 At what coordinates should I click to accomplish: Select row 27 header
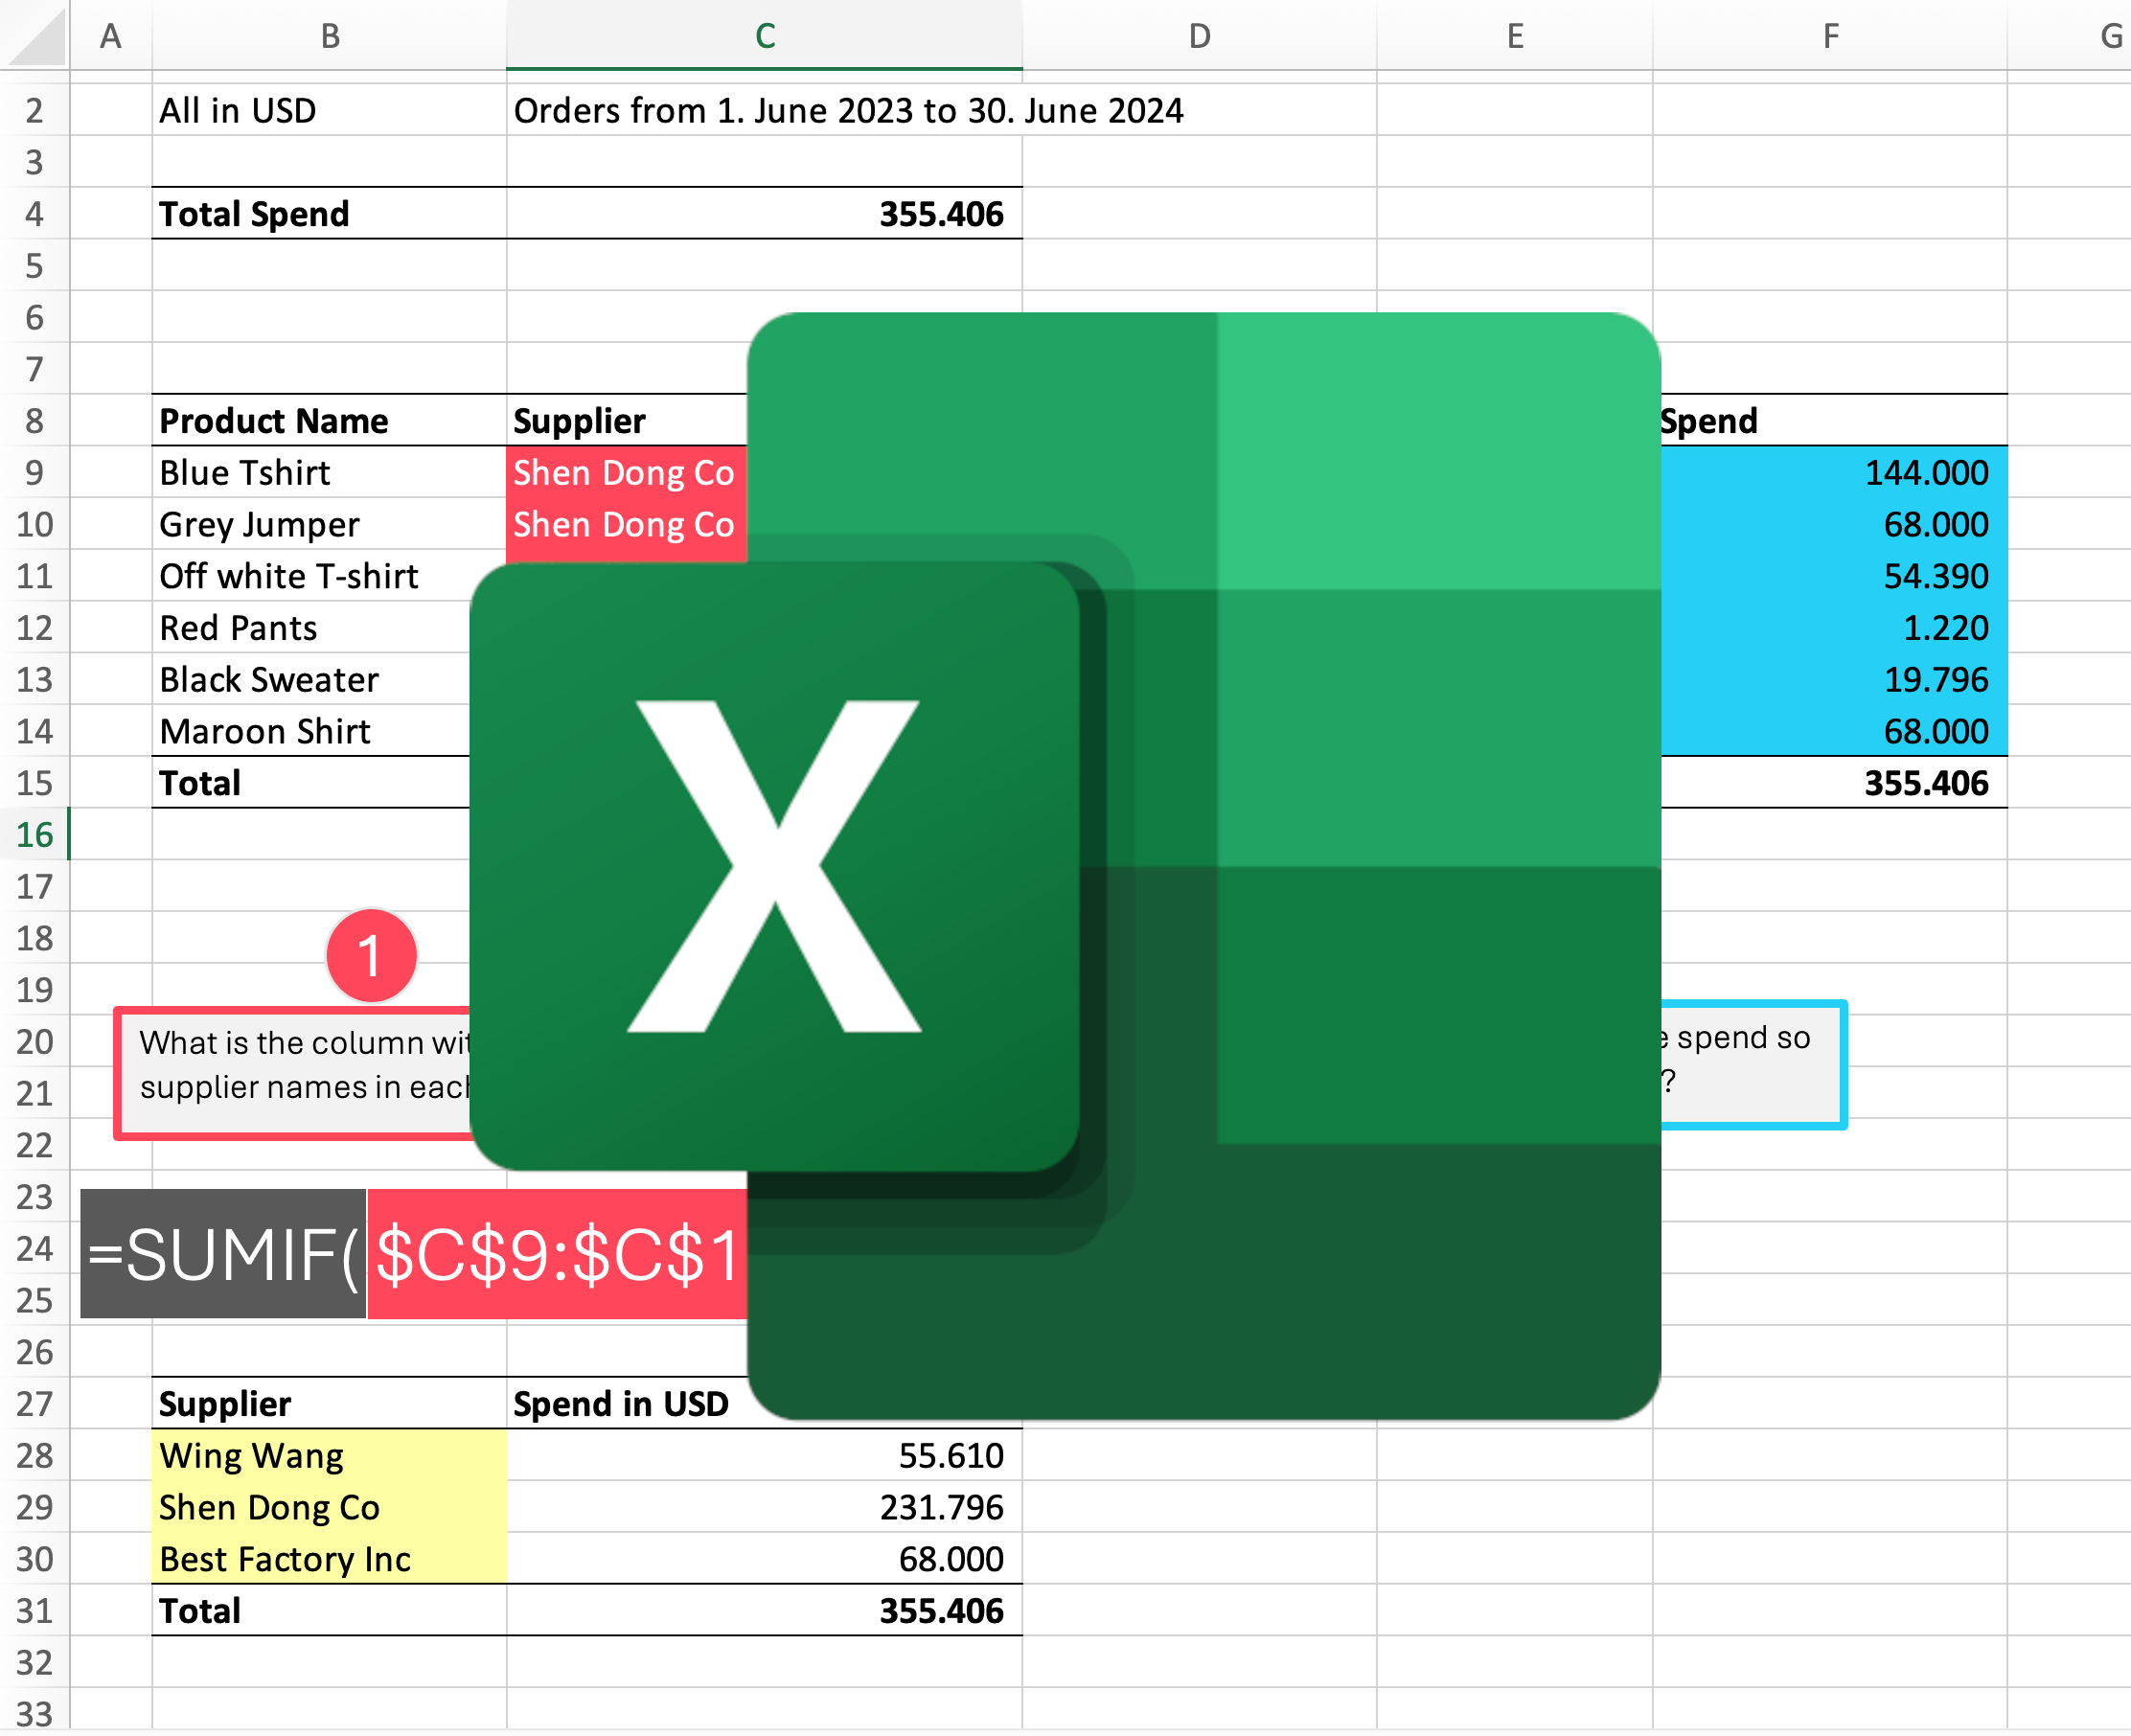pyautogui.click(x=34, y=1403)
